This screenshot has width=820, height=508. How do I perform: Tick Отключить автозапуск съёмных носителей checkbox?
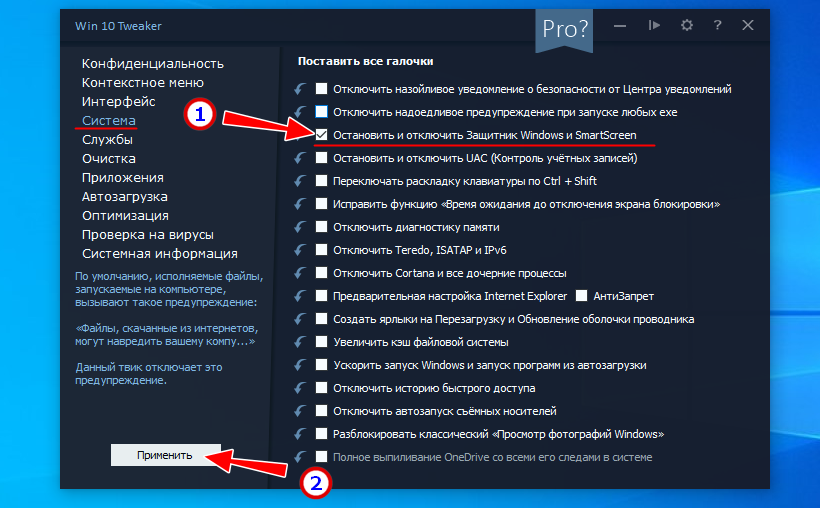(x=322, y=411)
